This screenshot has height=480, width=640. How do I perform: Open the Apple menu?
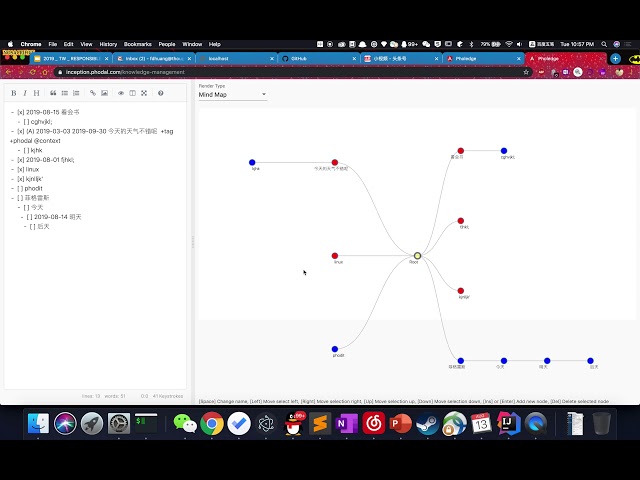[x=11, y=44]
